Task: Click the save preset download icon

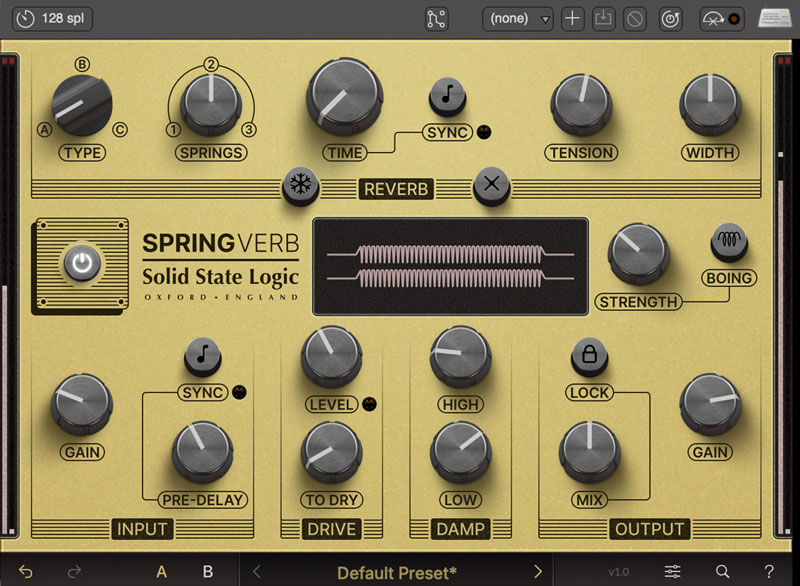Action: 603,19
